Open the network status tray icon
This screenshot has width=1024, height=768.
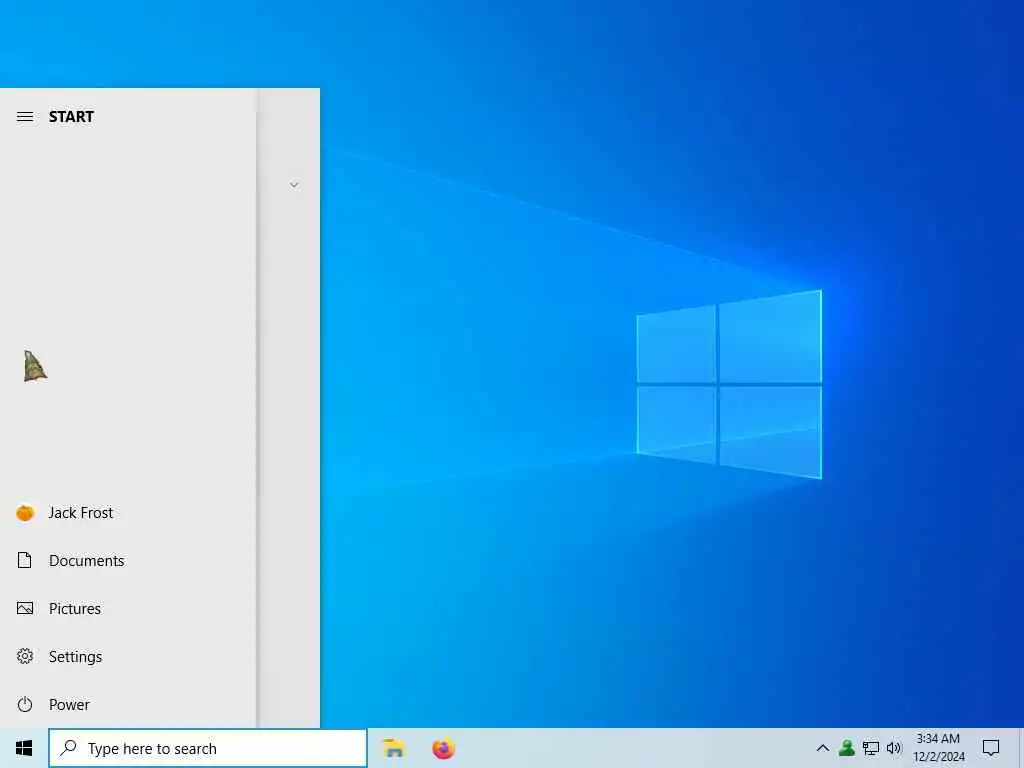pos(871,748)
